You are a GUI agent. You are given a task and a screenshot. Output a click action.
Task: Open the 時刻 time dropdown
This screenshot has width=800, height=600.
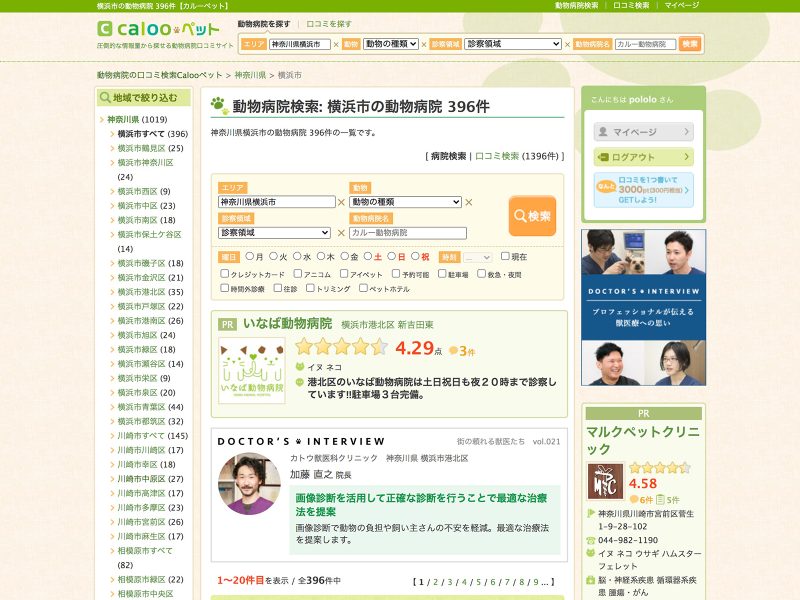point(477,257)
